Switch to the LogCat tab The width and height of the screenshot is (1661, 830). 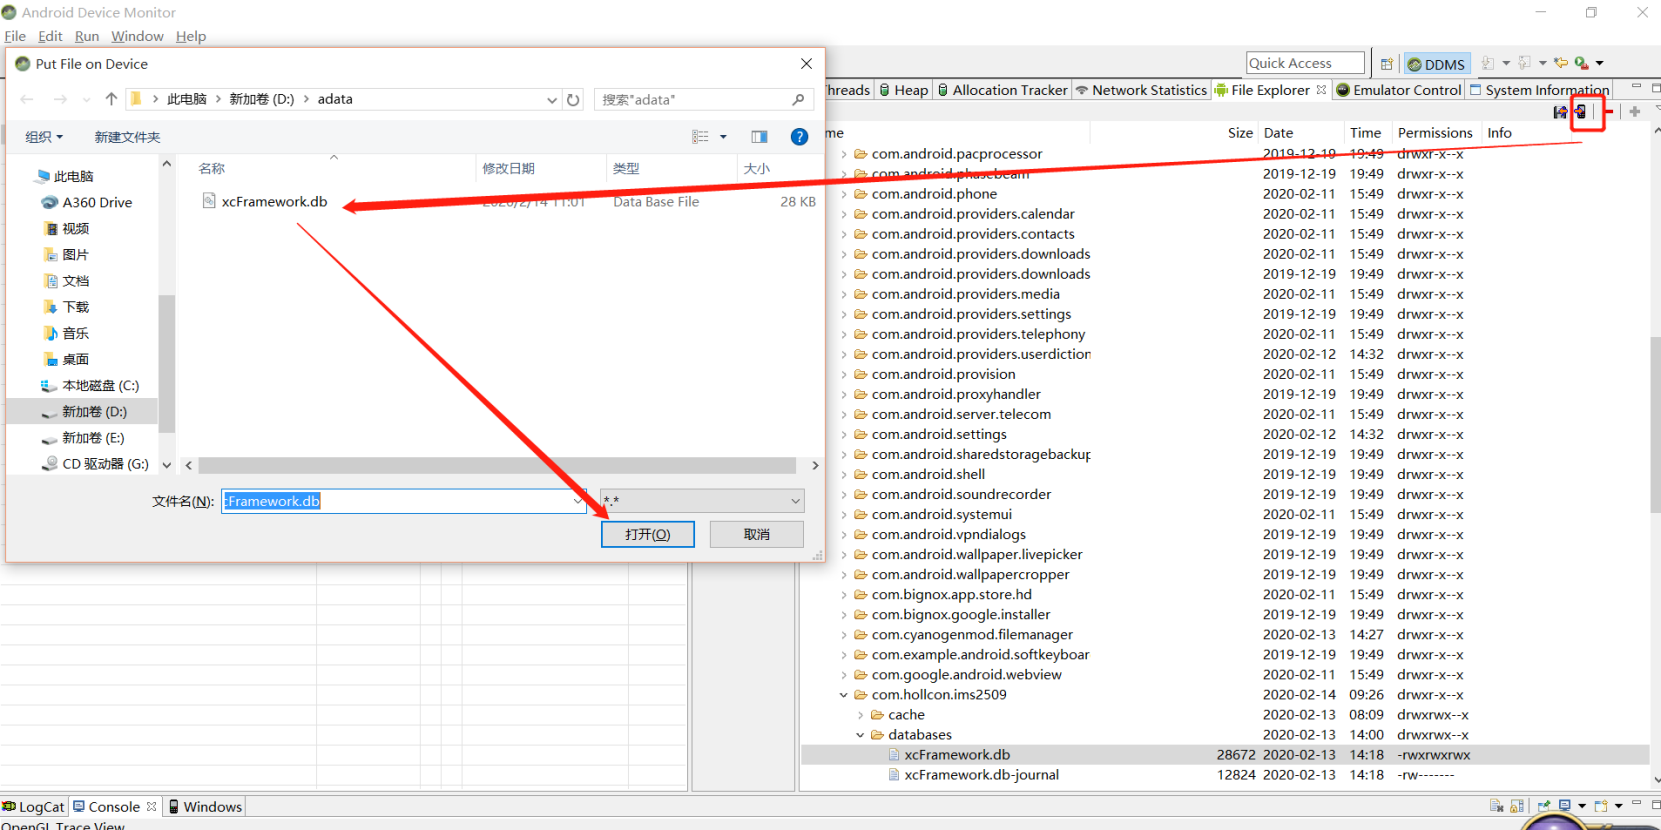pyautogui.click(x=34, y=807)
